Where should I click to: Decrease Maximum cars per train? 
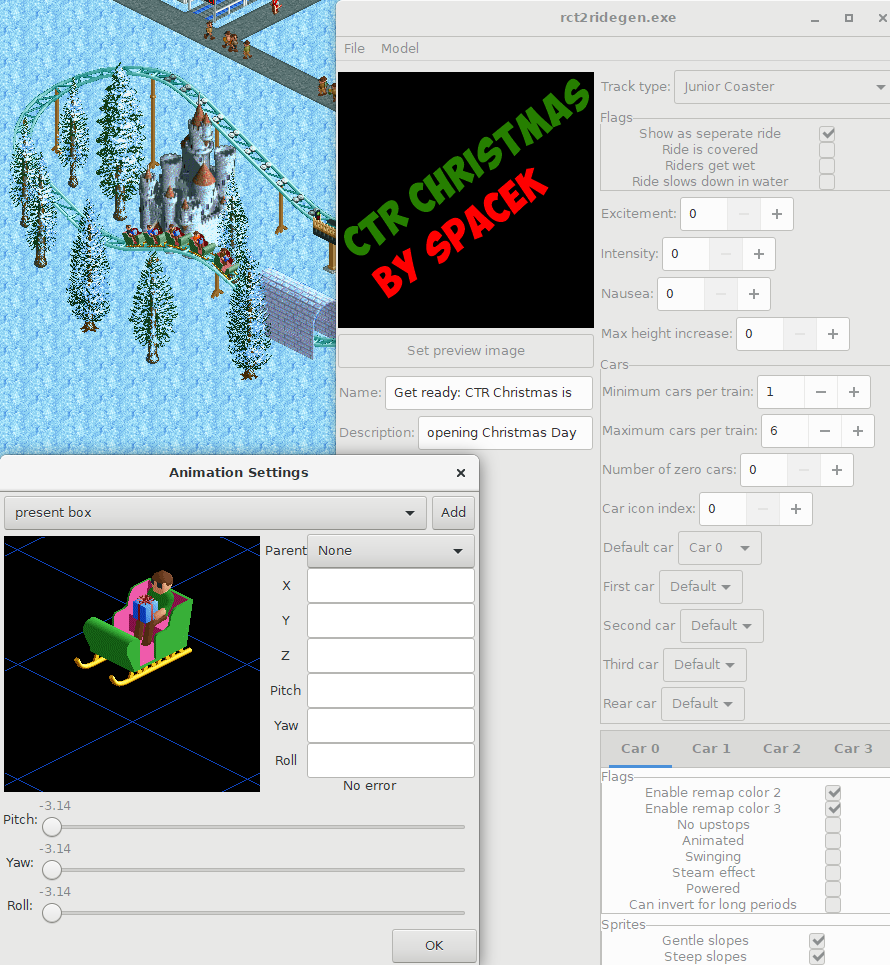pos(825,431)
